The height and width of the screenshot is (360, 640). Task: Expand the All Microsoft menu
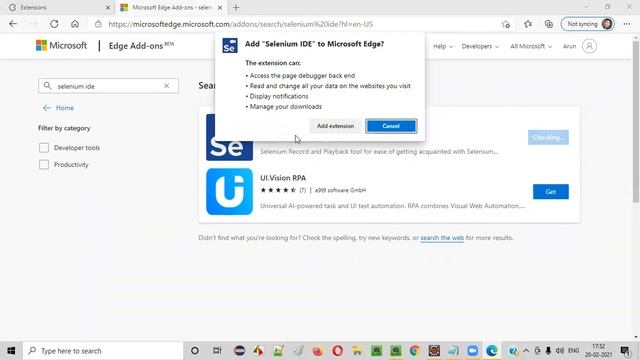531,46
